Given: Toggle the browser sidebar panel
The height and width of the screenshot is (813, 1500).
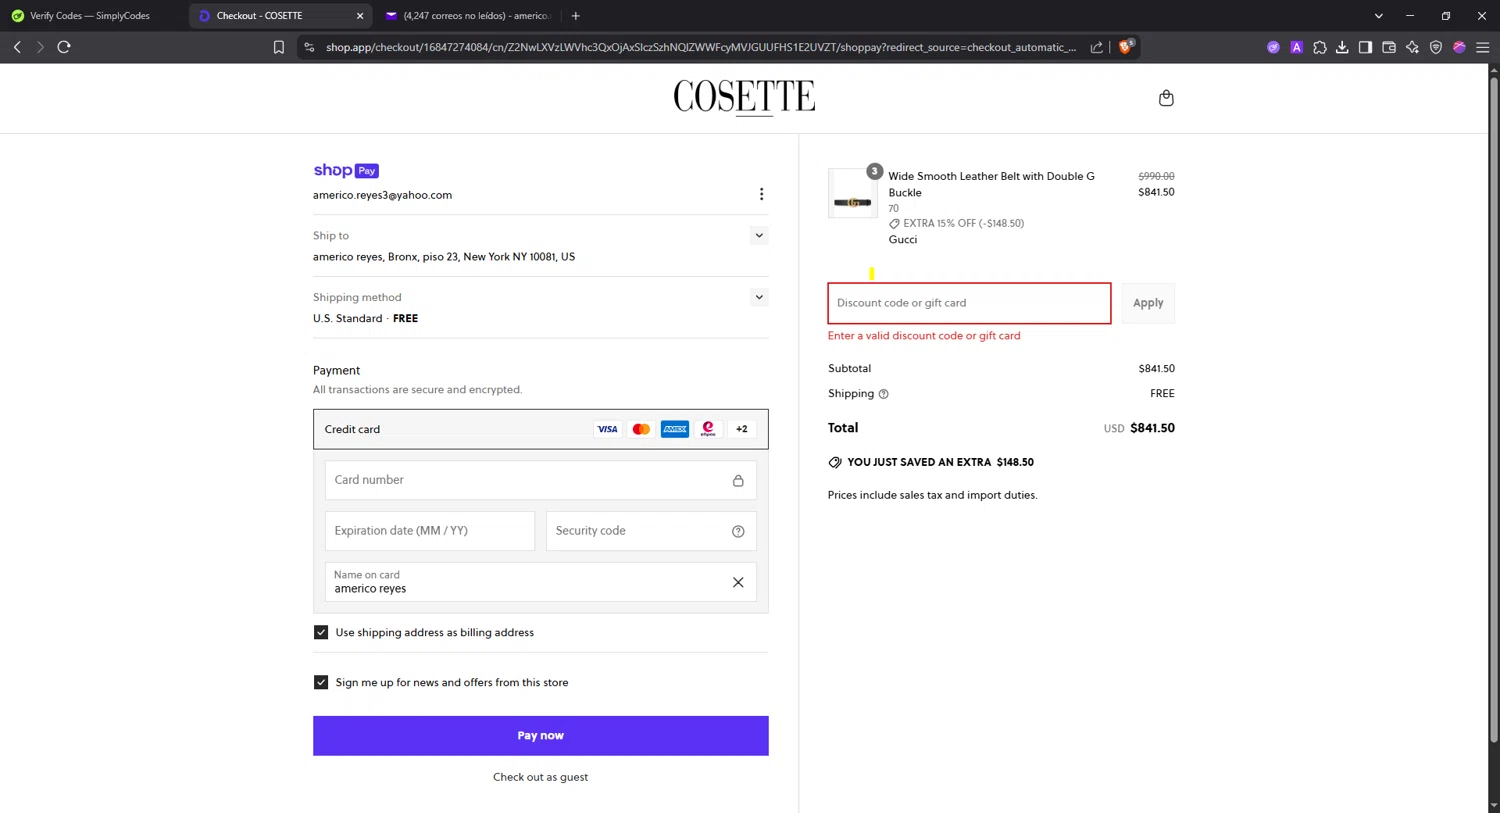Looking at the screenshot, I should [1365, 47].
